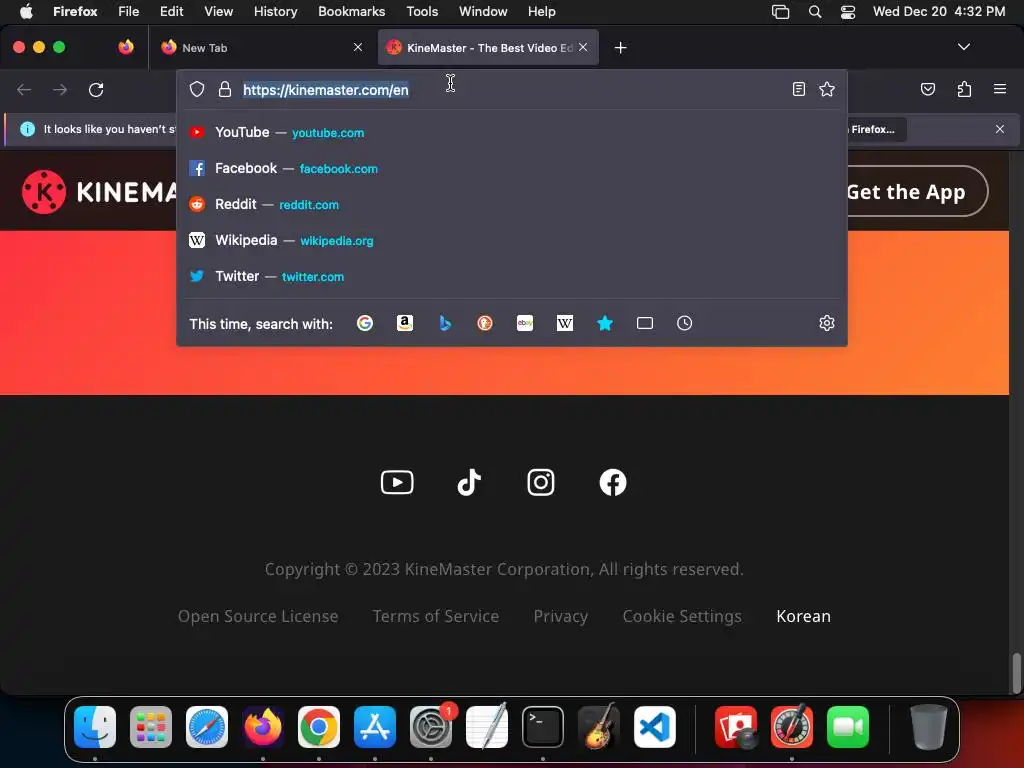The image size is (1024, 768).
Task: Dismiss the notification bar
Action: click(x=999, y=129)
